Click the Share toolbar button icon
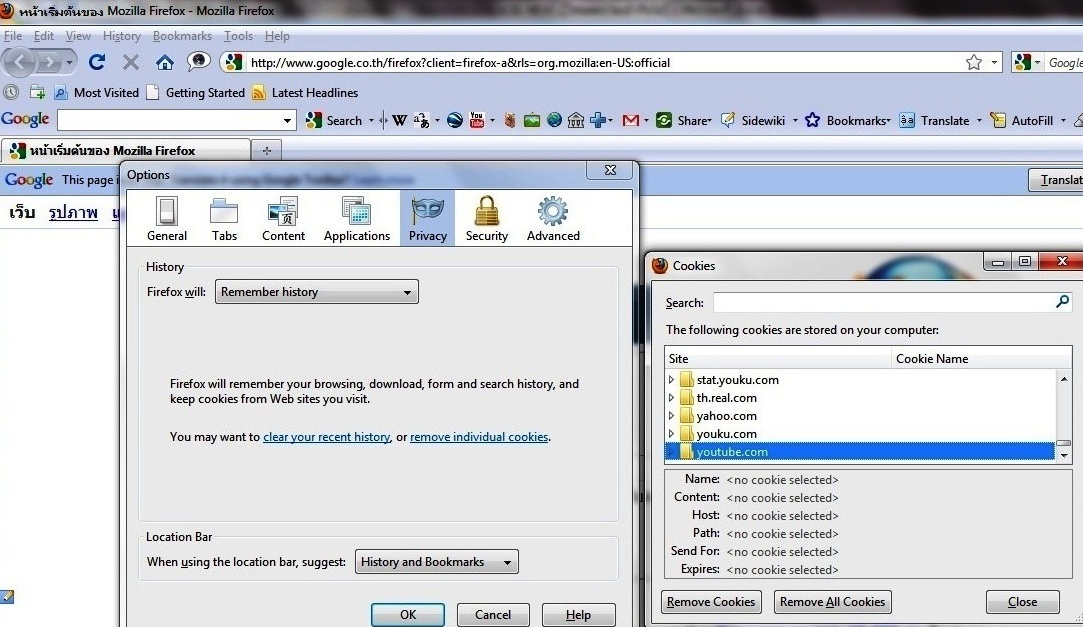1083x627 pixels. (x=663, y=120)
